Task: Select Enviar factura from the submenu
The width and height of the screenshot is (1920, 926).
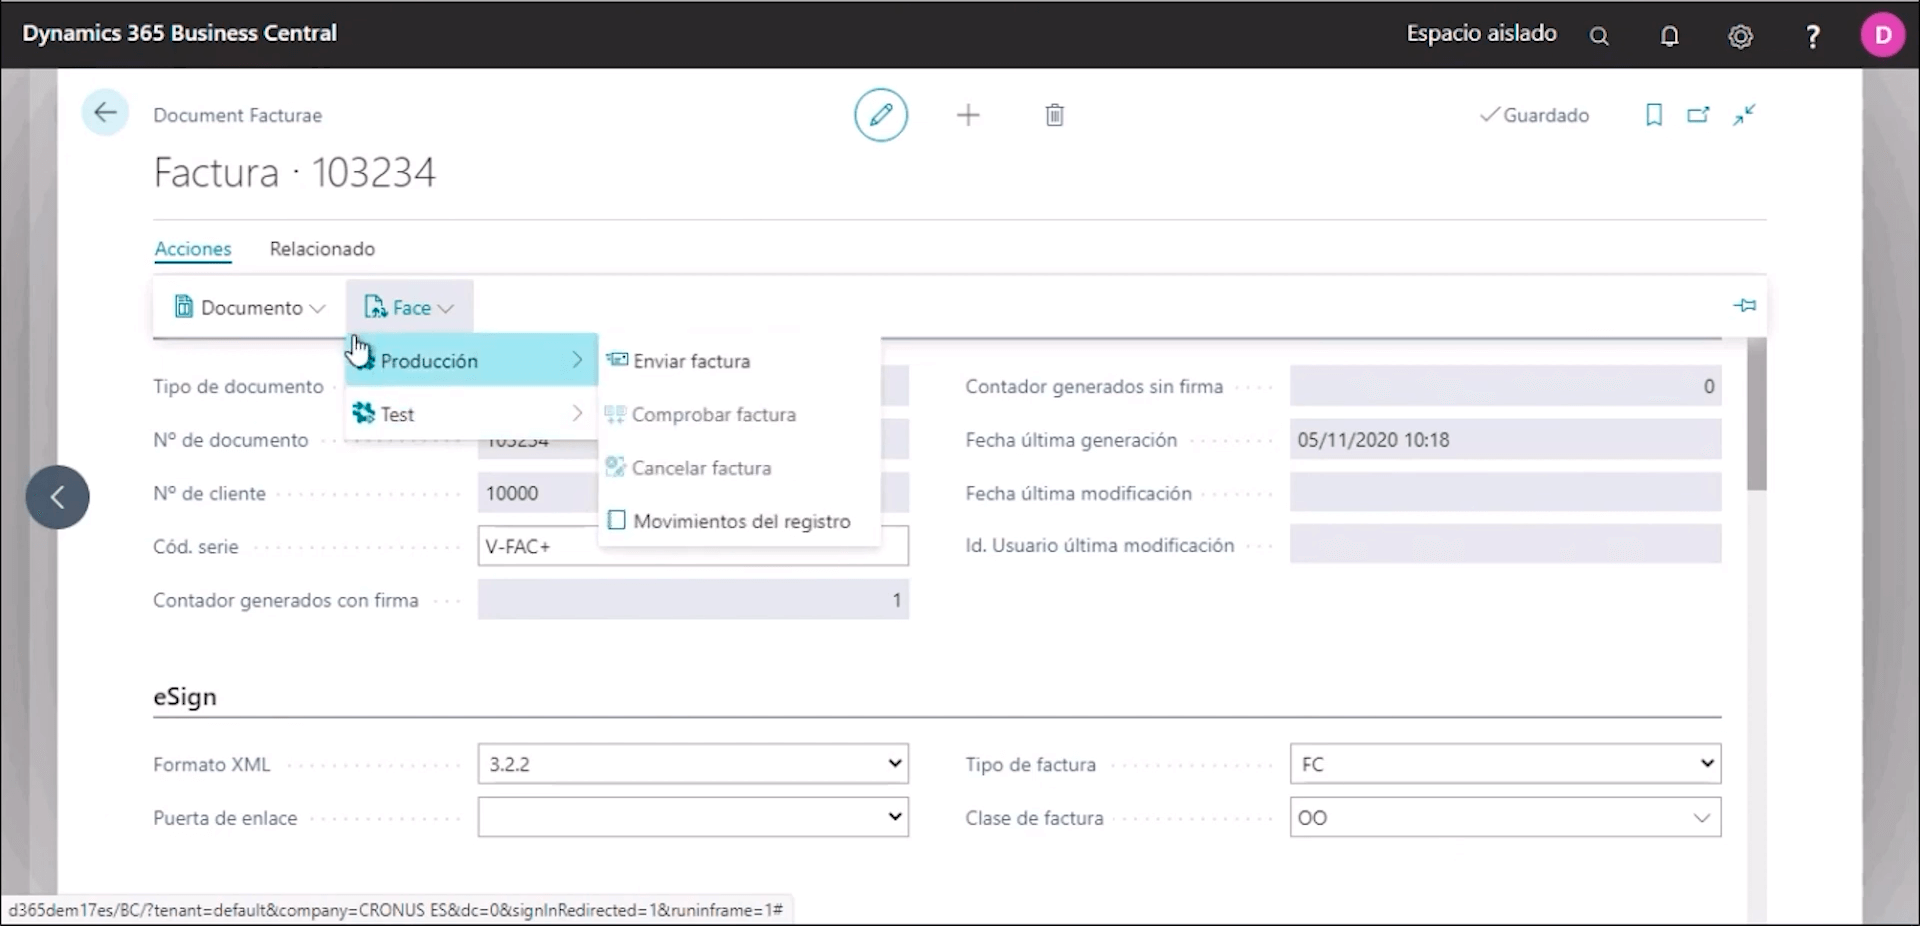Action: pos(691,361)
